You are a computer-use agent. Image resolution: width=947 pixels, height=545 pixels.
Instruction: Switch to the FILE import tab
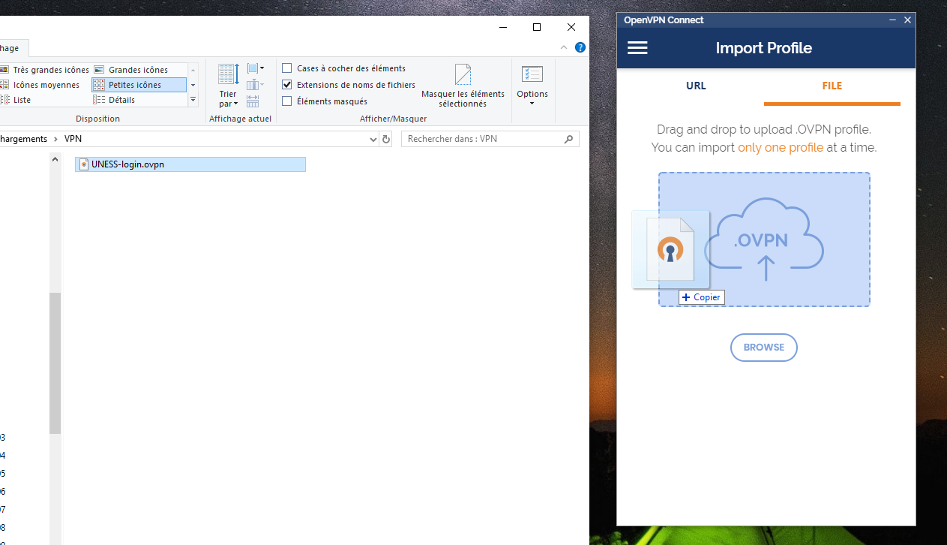click(832, 86)
